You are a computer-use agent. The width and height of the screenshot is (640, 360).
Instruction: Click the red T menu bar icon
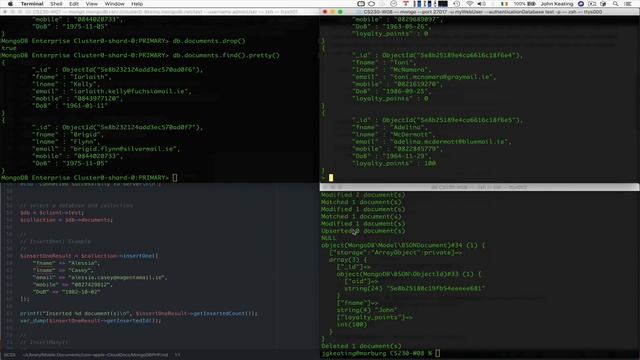click(x=406, y=4)
